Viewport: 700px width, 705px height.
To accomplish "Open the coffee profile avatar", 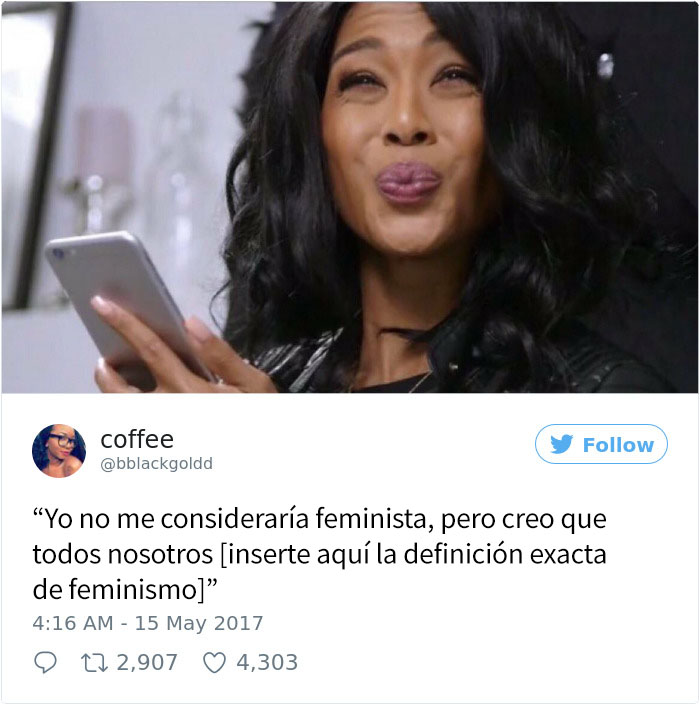I will [59, 451].
